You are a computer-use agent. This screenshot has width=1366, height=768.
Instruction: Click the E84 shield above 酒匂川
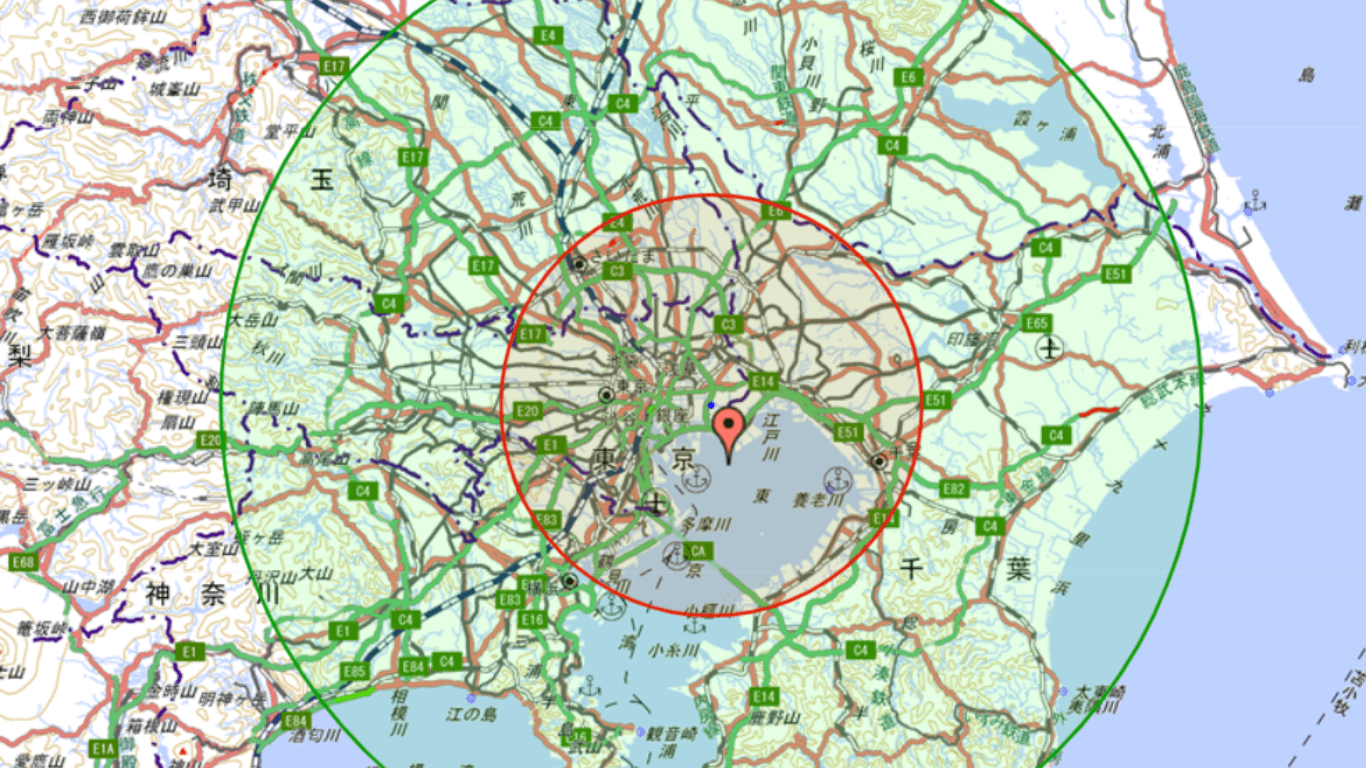(x=294, y=721)
